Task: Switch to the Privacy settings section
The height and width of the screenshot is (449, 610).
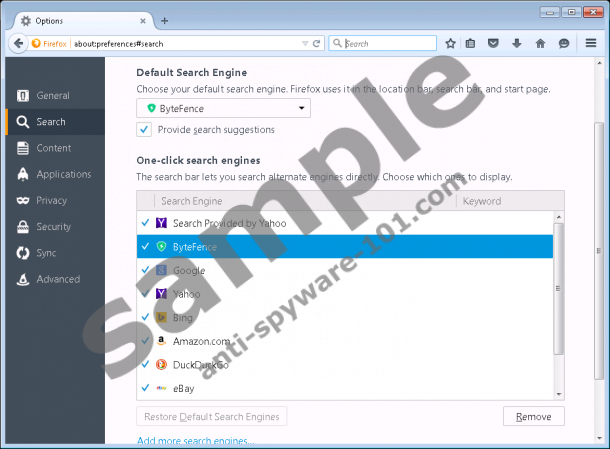Action: (51, 201)
